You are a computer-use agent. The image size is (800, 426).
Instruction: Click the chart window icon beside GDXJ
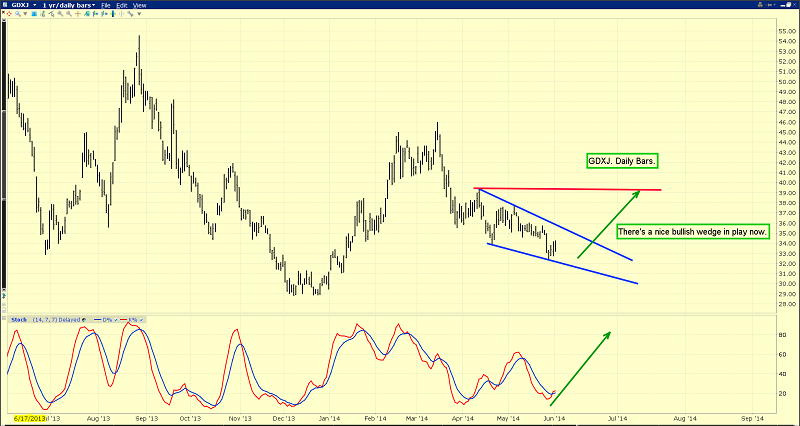[x=5, y=5]
